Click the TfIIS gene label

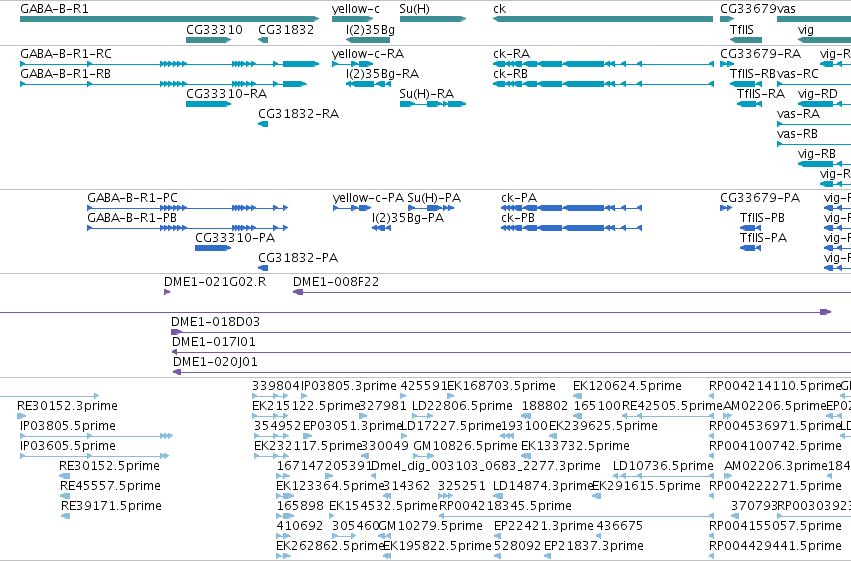pyautogui.click(x=742, y=30)
